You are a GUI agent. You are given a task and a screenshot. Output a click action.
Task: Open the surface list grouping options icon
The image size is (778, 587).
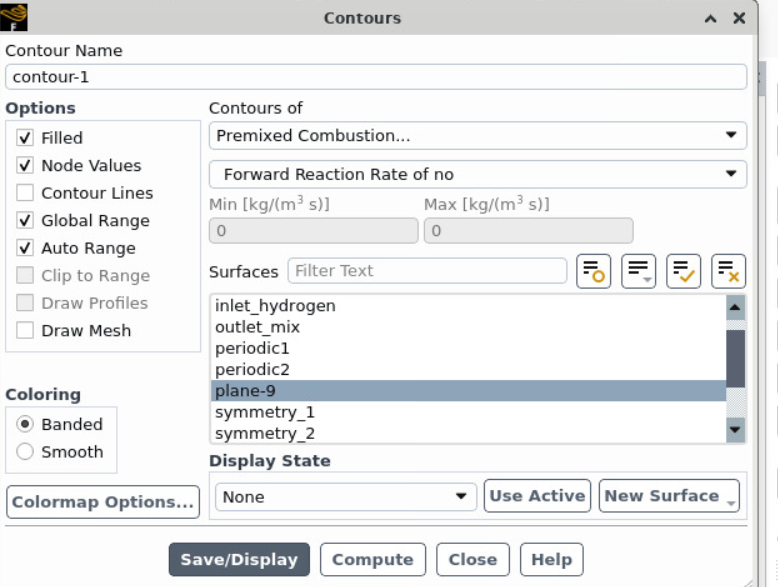click(638, 271)
